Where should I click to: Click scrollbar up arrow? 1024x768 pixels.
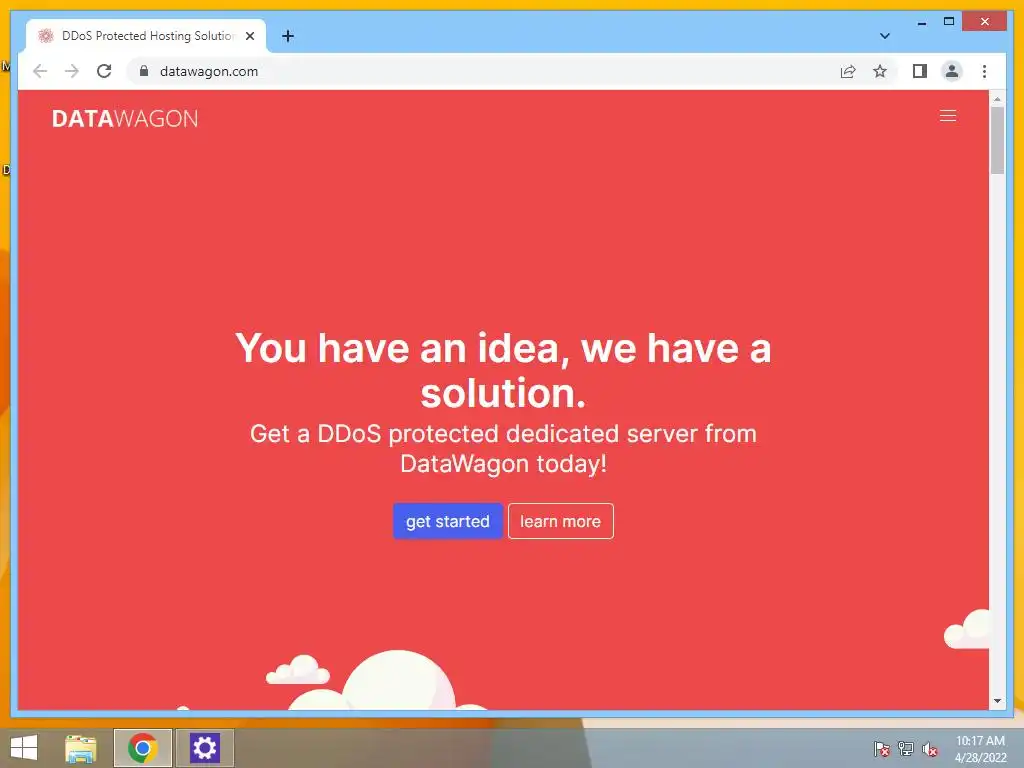[997, 99]
